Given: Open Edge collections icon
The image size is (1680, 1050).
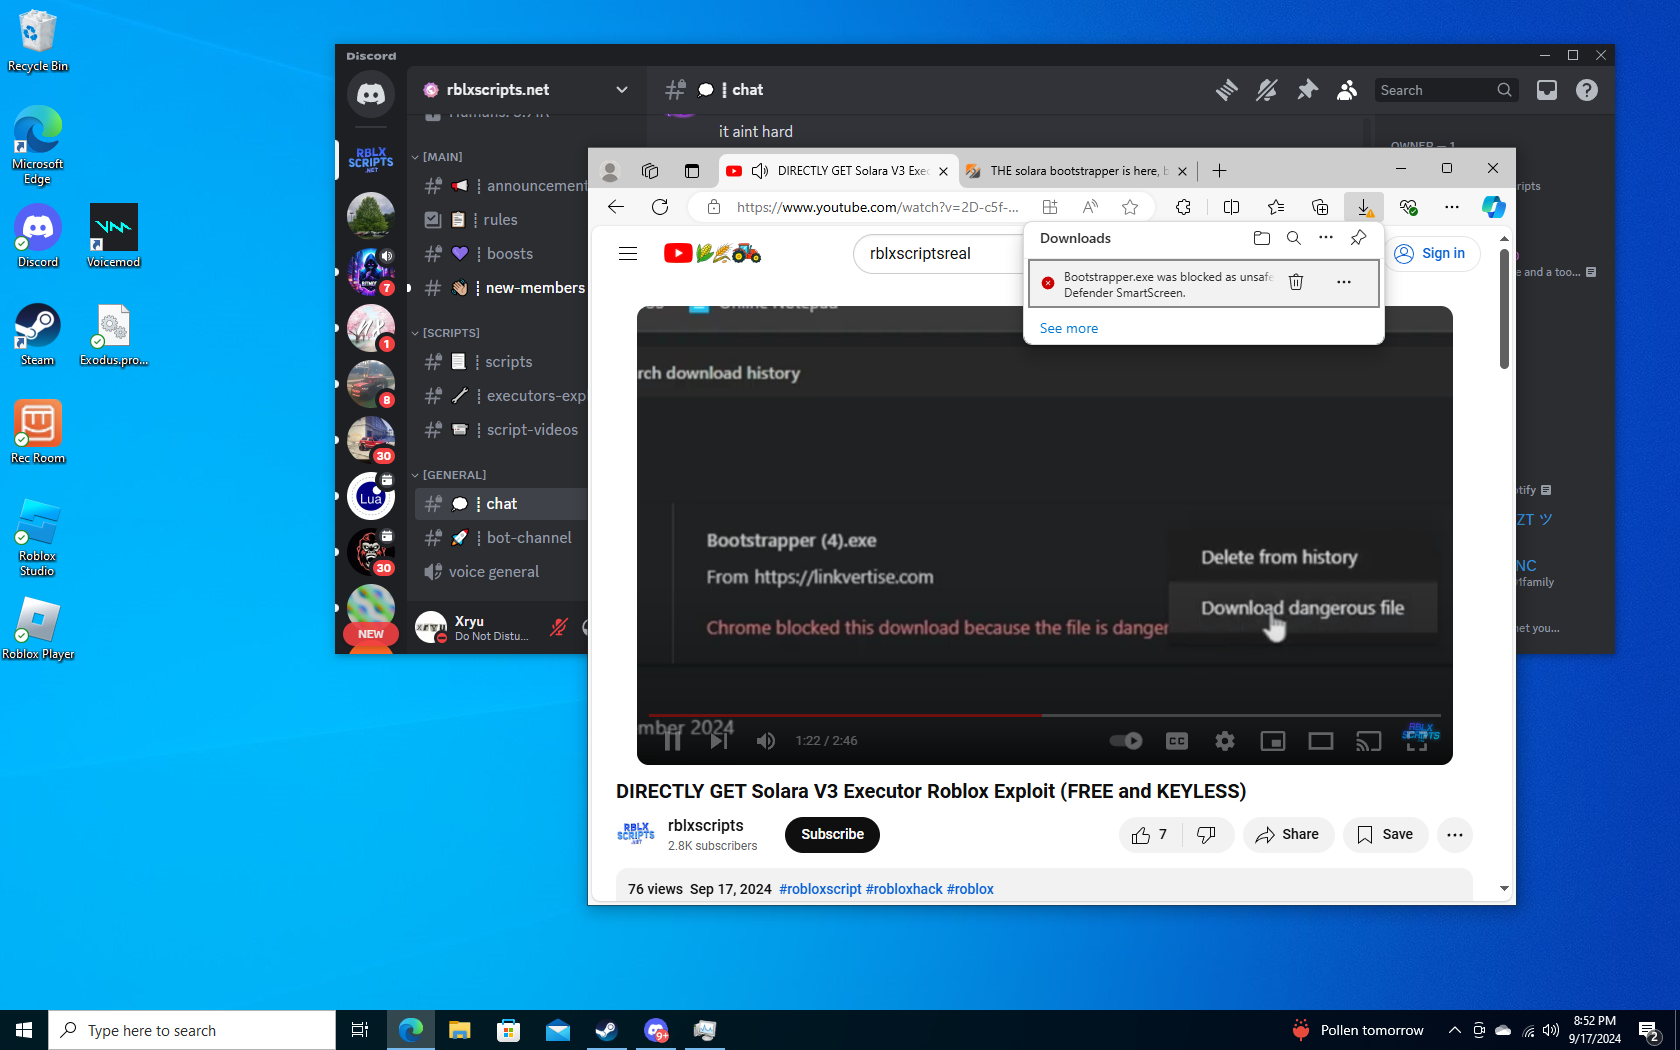Looking at the screenshot, I should click(x=1320, y=207).
